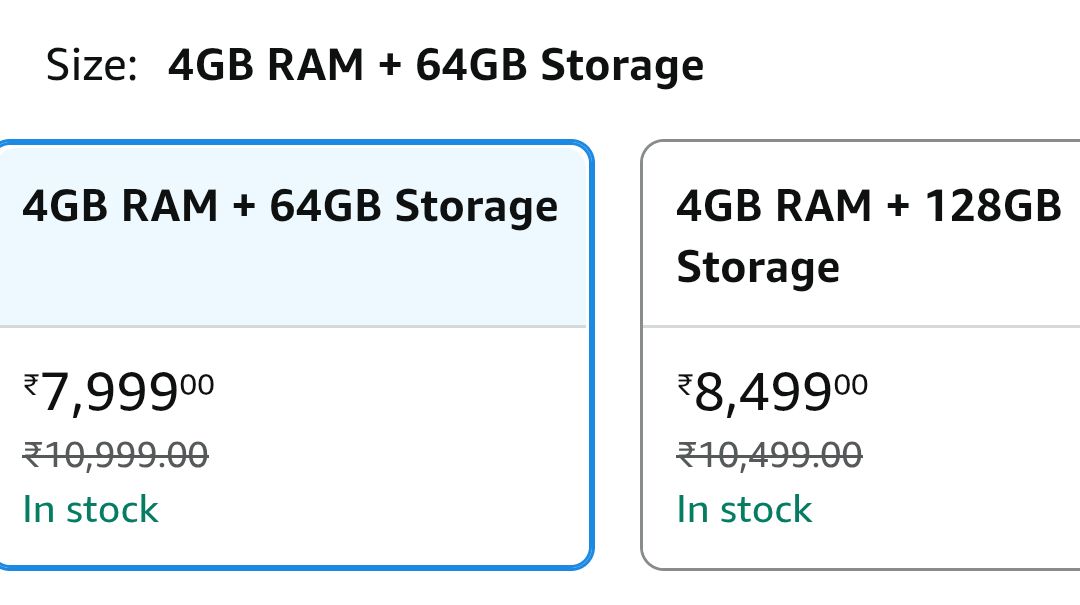Click the rupee symbol before 7,999
The width and height of the screenshot is (1080, 605).
coord(32,383)
